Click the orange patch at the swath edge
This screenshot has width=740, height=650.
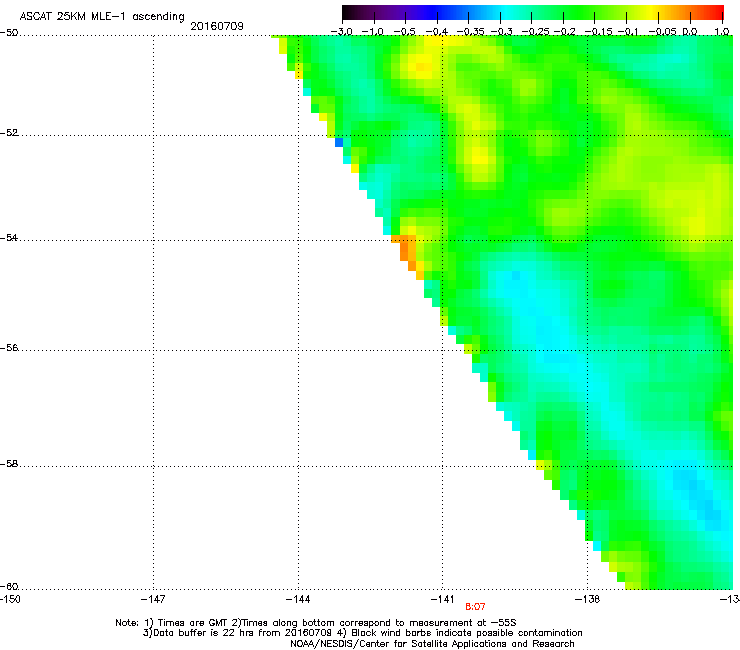click(x=406, y=251)
